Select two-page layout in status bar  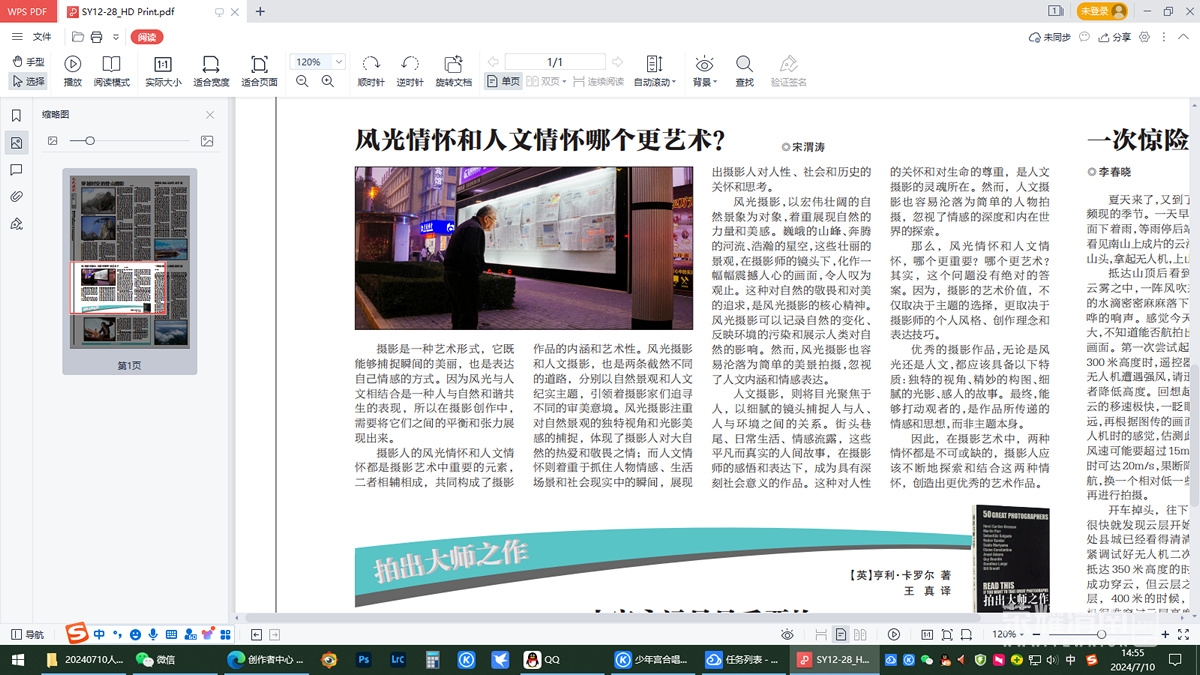pos(861,634)
